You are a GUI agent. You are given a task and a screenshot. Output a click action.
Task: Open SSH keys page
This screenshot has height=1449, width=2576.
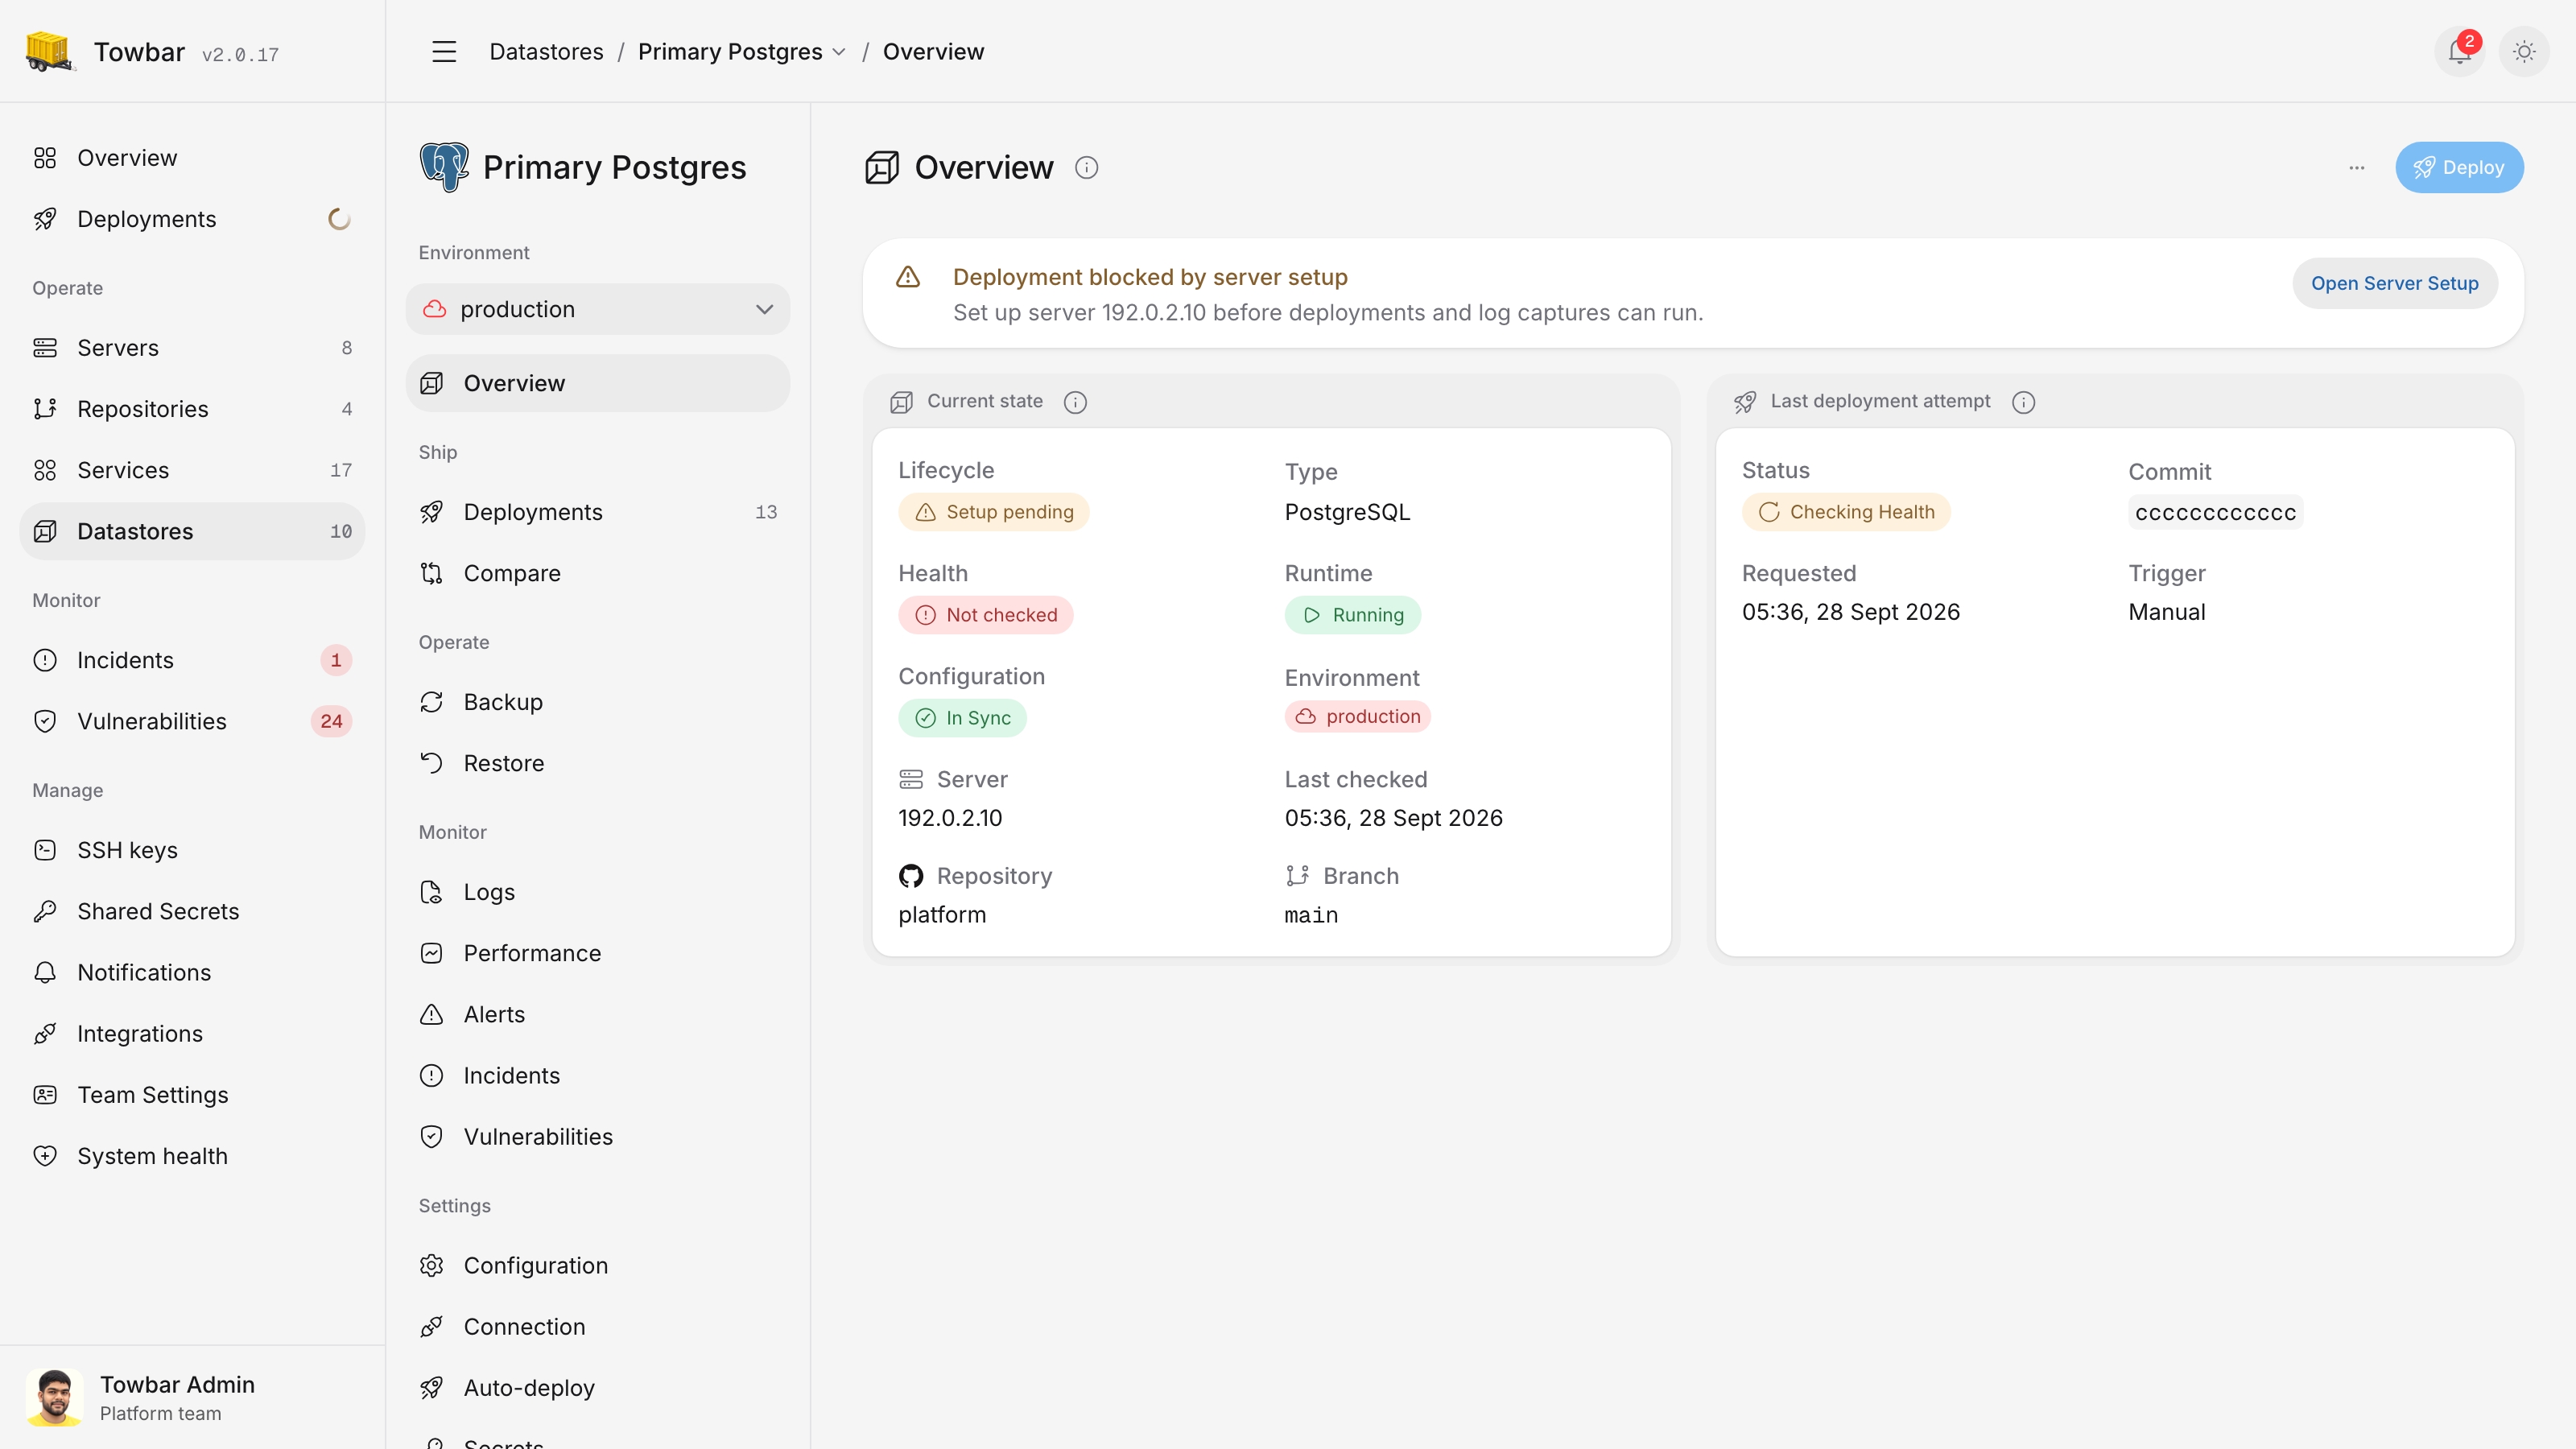(192, 850)
